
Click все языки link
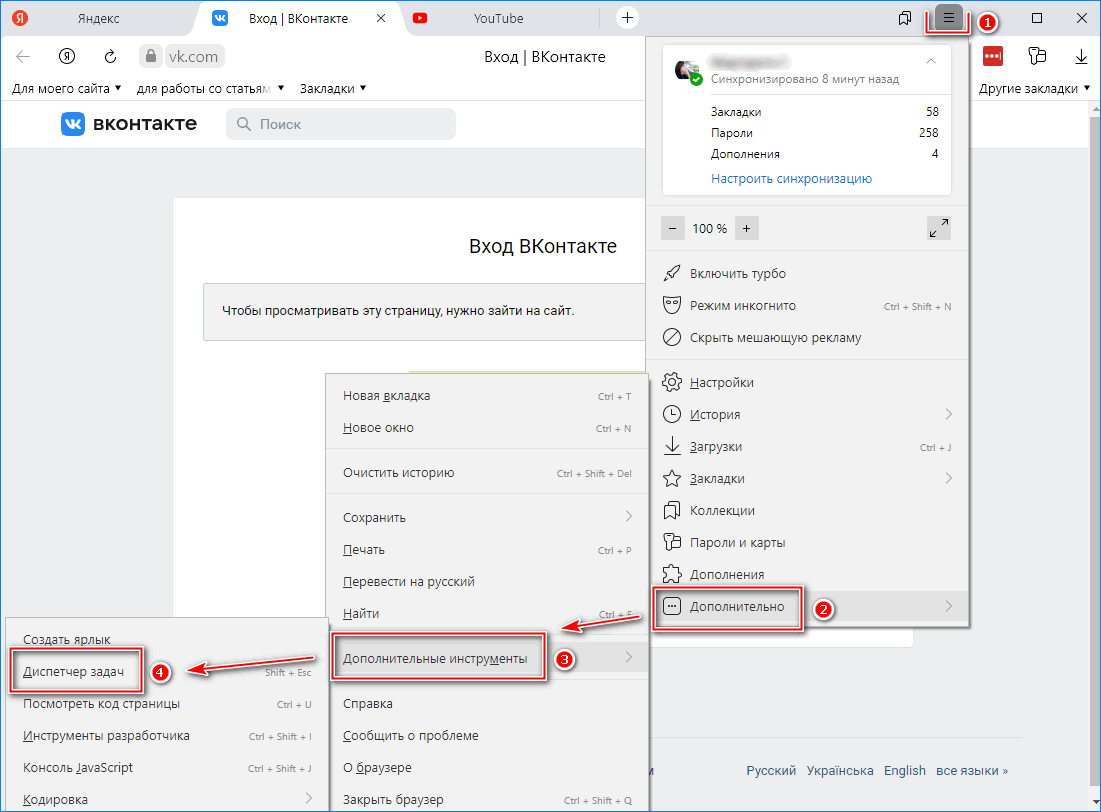point(972,771)
